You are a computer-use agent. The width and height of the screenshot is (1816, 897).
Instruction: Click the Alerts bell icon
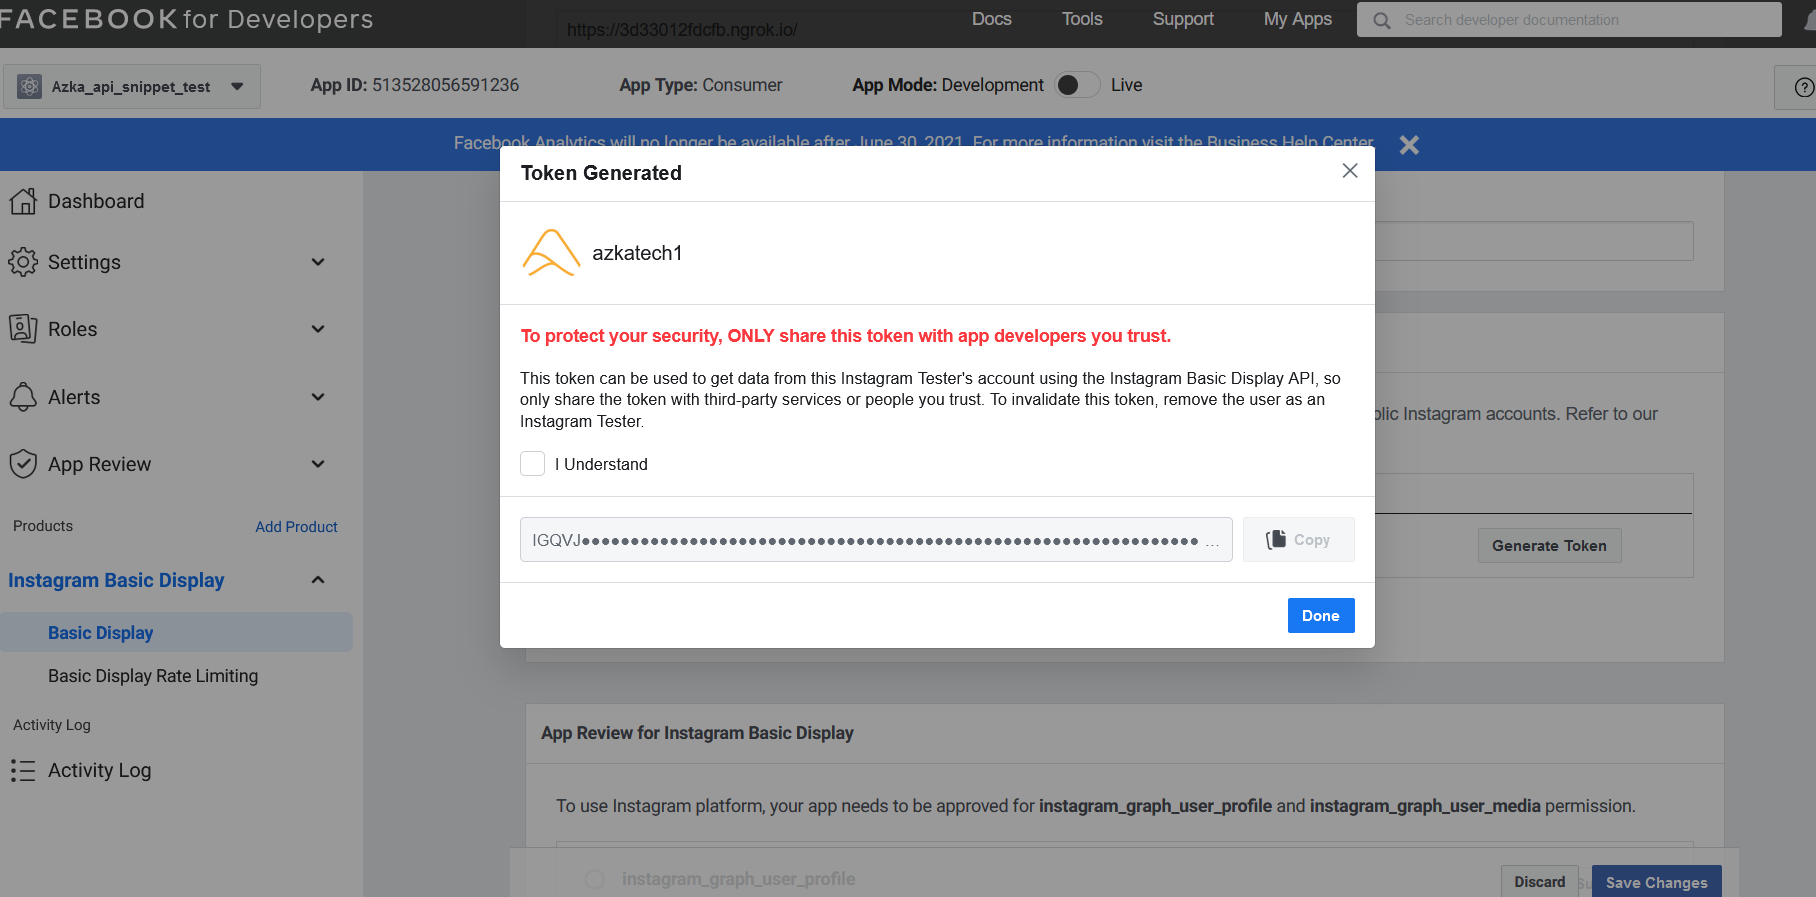coord(23,397)
